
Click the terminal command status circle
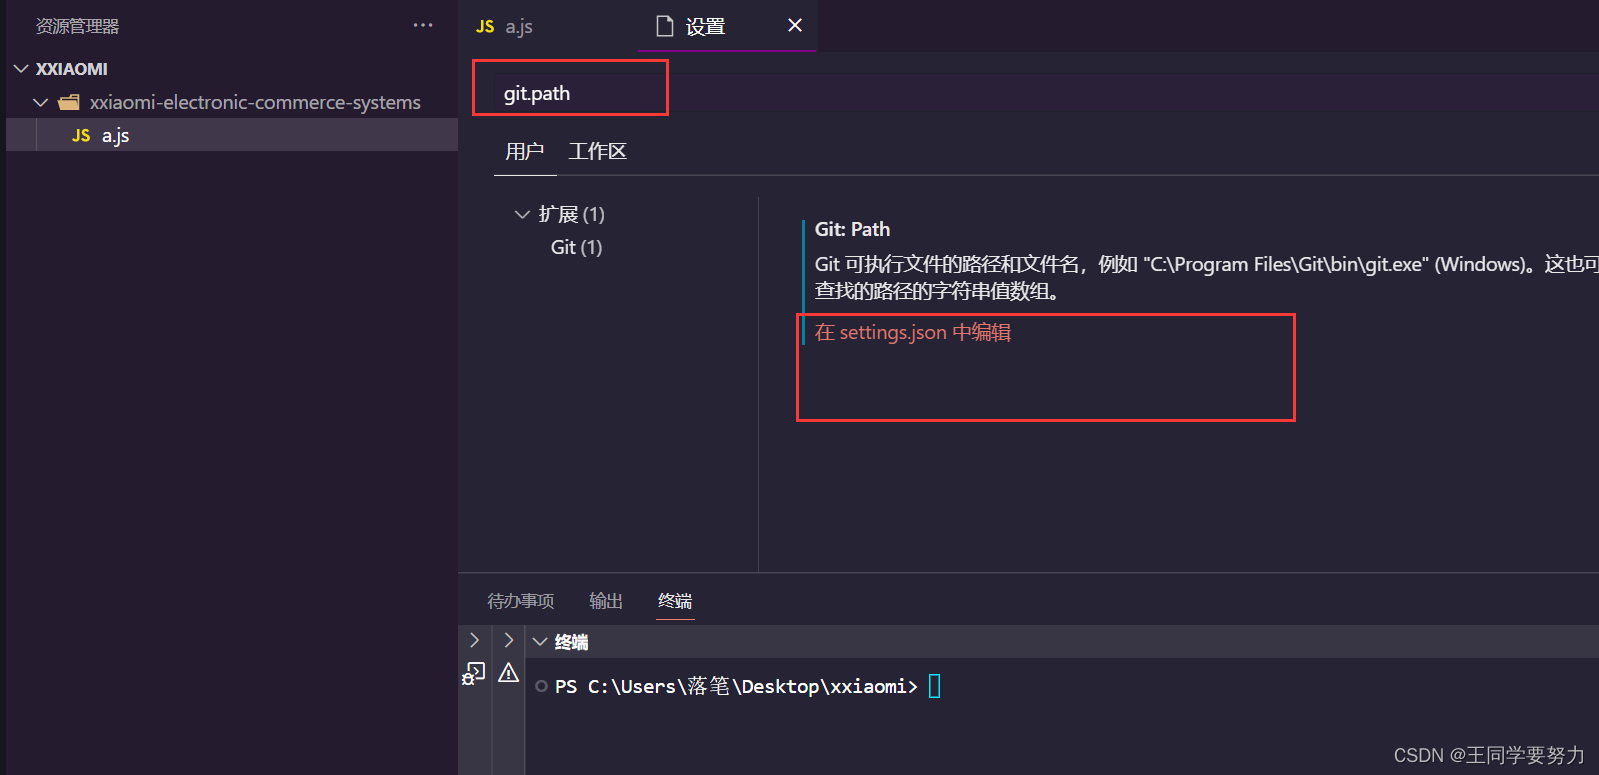tap(541, 686)
